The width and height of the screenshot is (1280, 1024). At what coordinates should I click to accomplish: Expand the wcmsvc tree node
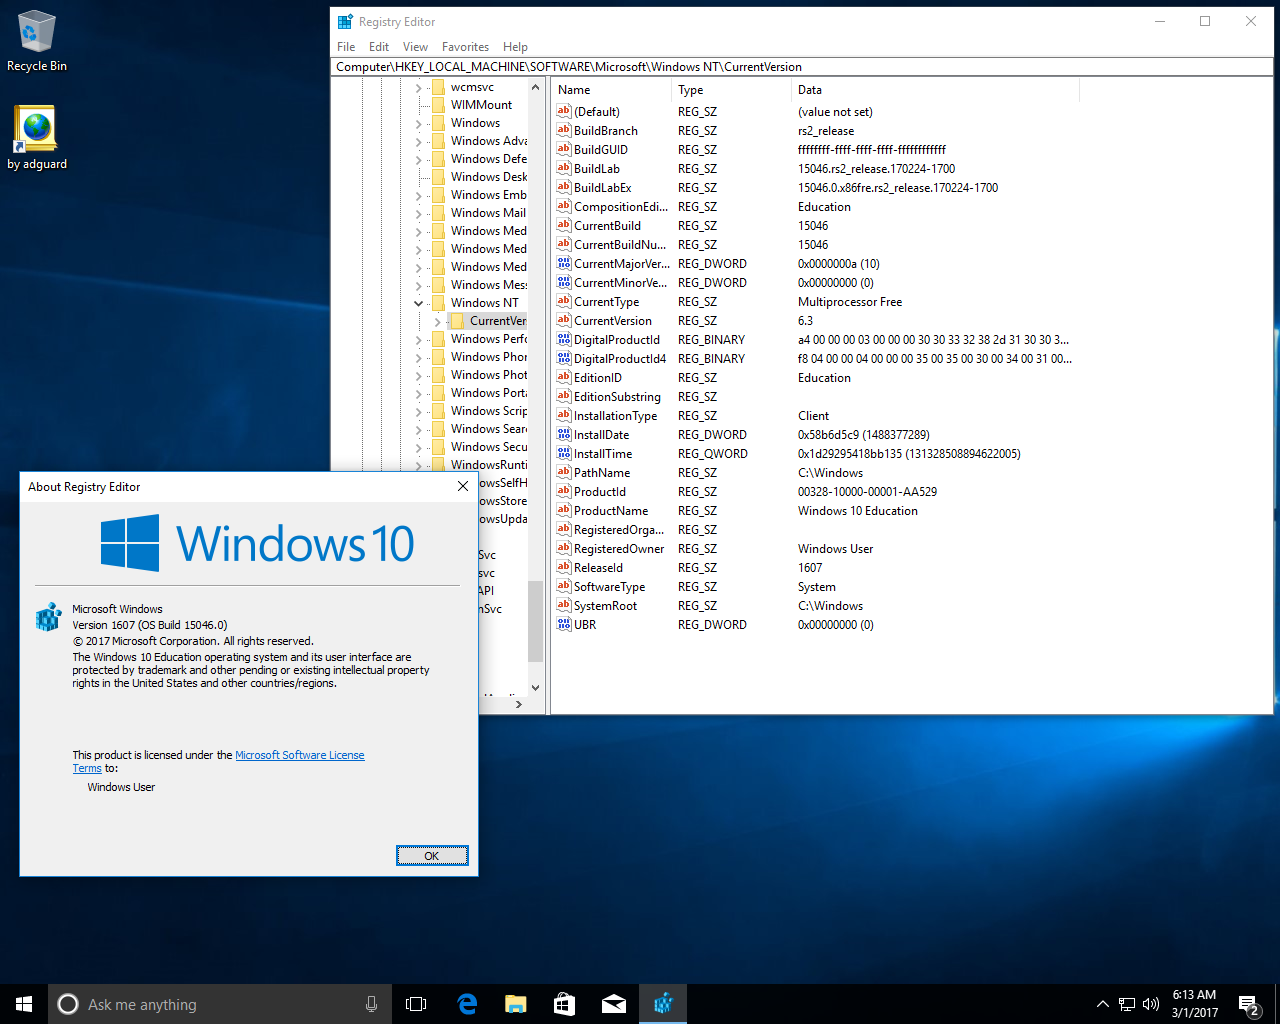coord(419,87)
